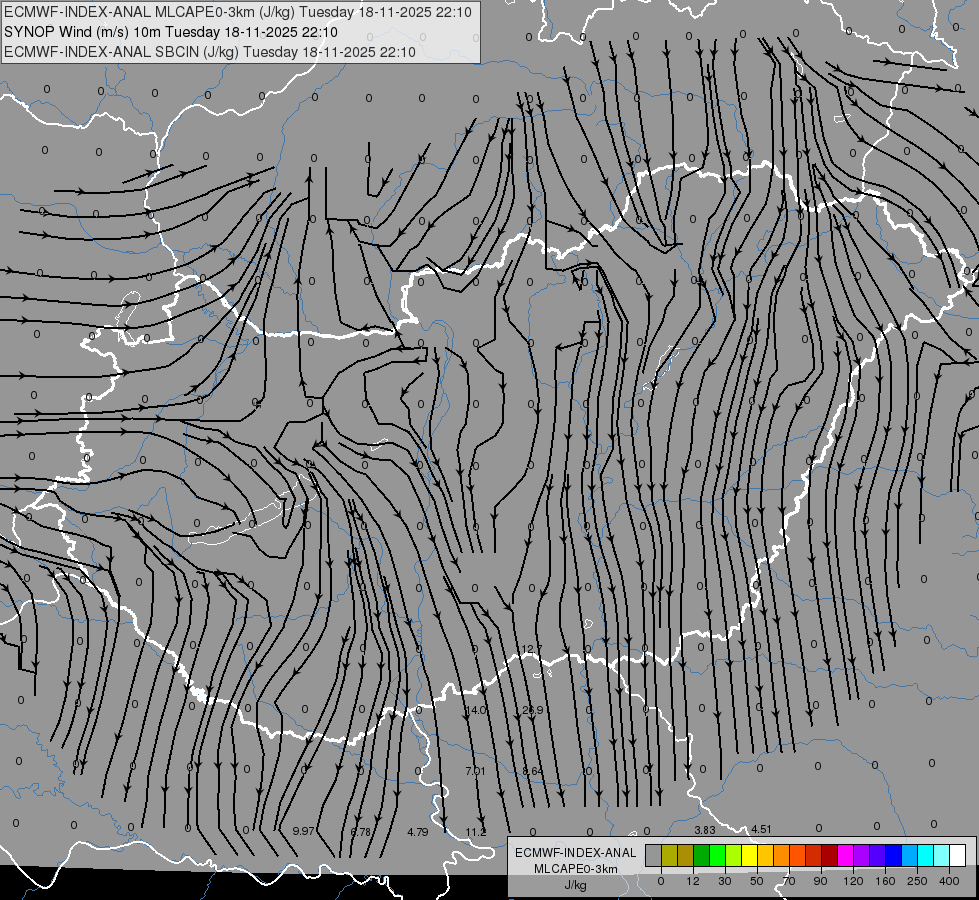979x900 pixels.
Task: Select the magenta swatch in the color scale
Action: point(845,855)
